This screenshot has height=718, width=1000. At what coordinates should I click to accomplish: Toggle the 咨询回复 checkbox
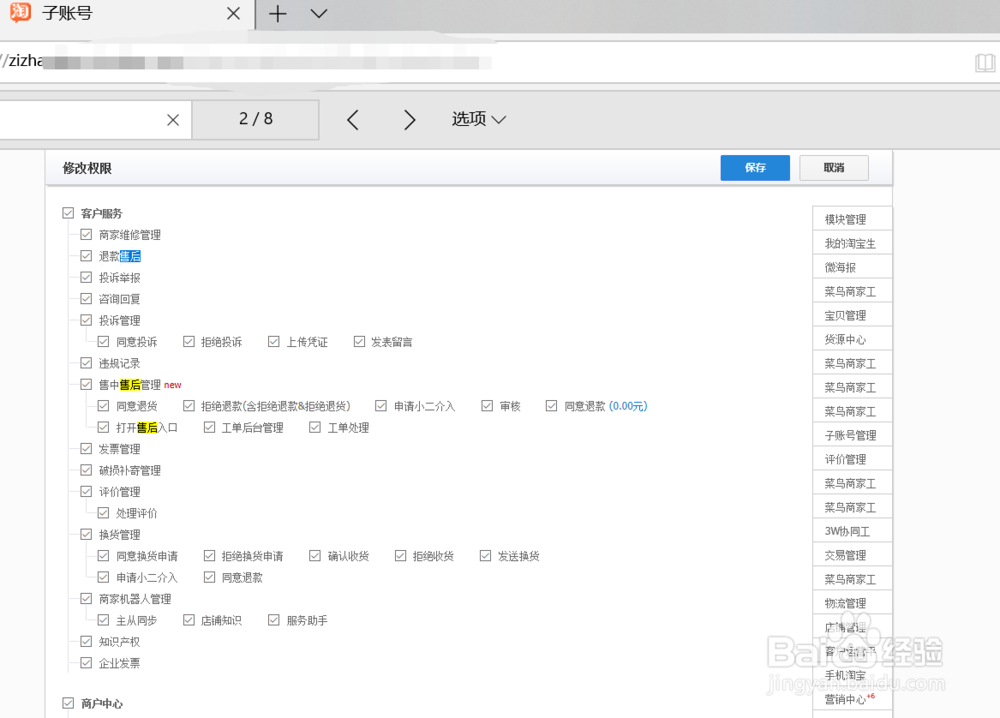(x=86, y=298)
